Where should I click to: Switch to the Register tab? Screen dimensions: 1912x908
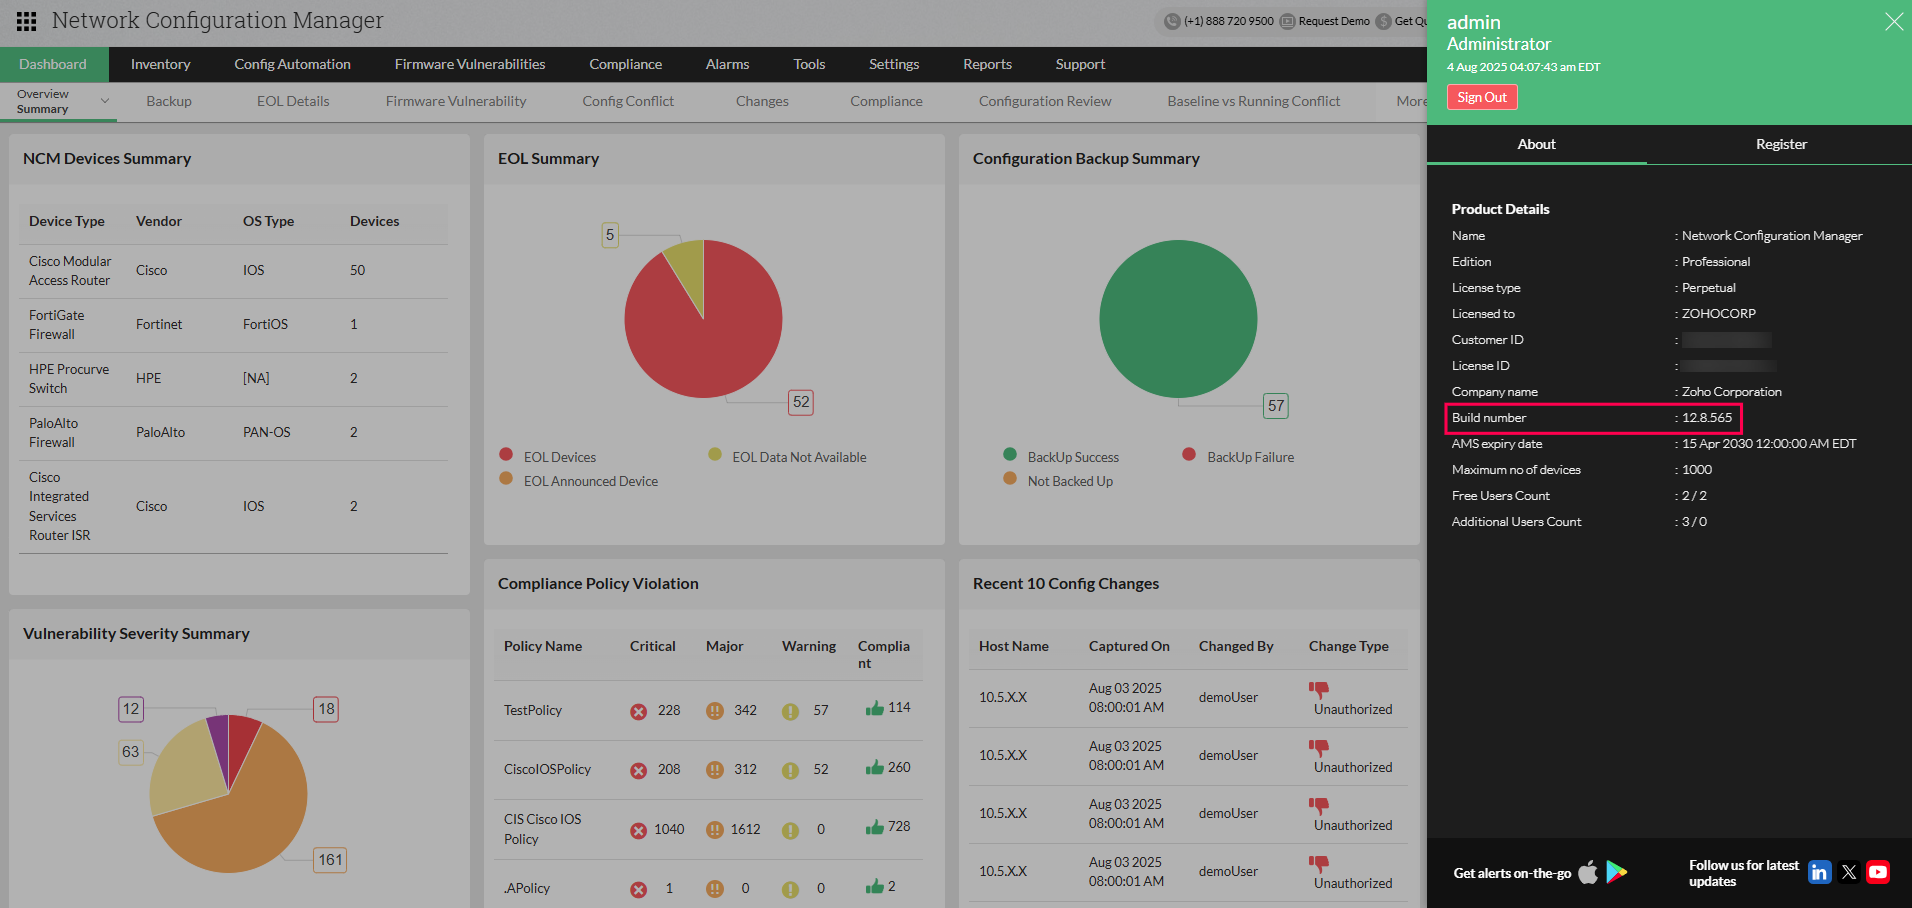(x=1781, y=144)
